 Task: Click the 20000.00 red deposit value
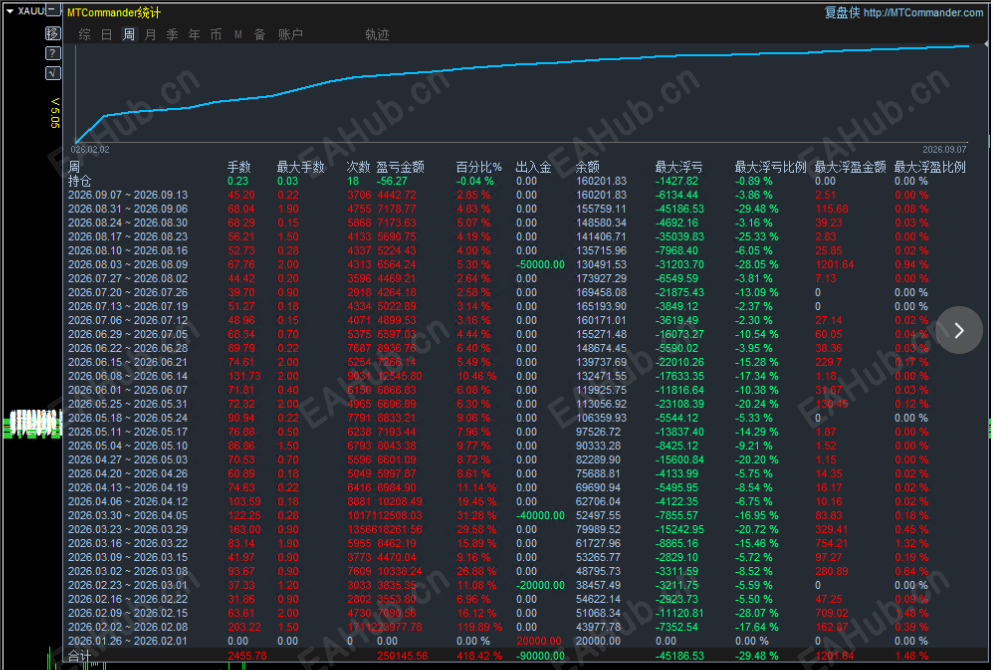(x=539, y=641)
